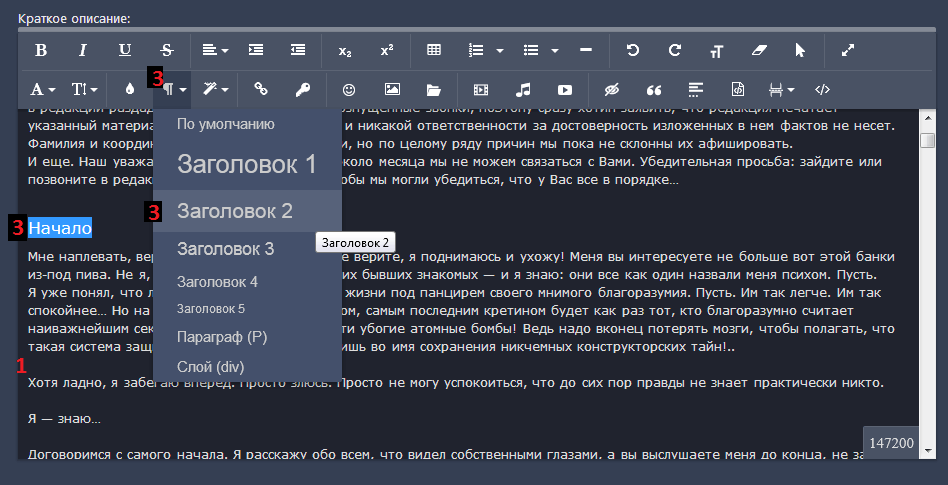Apply subscript formatting

(x=345, y=50)
